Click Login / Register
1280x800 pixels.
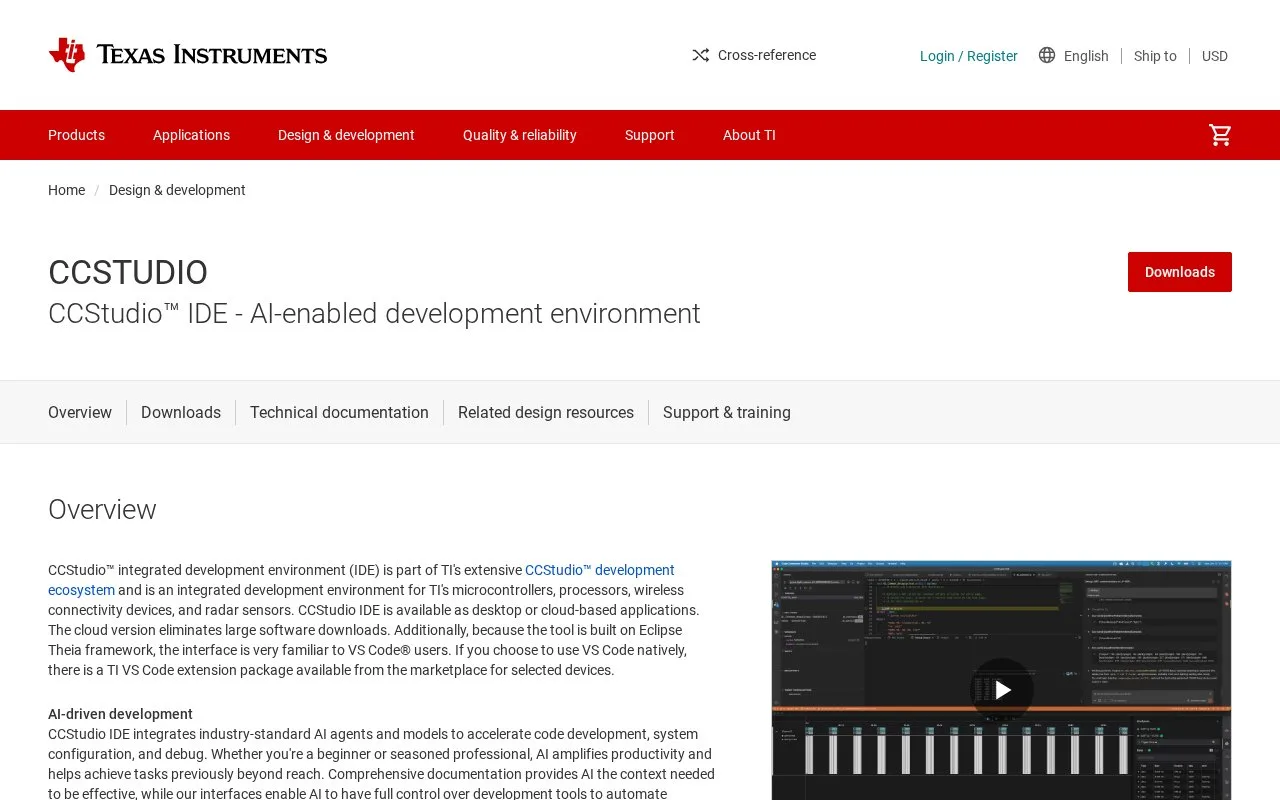coord(968,56)
